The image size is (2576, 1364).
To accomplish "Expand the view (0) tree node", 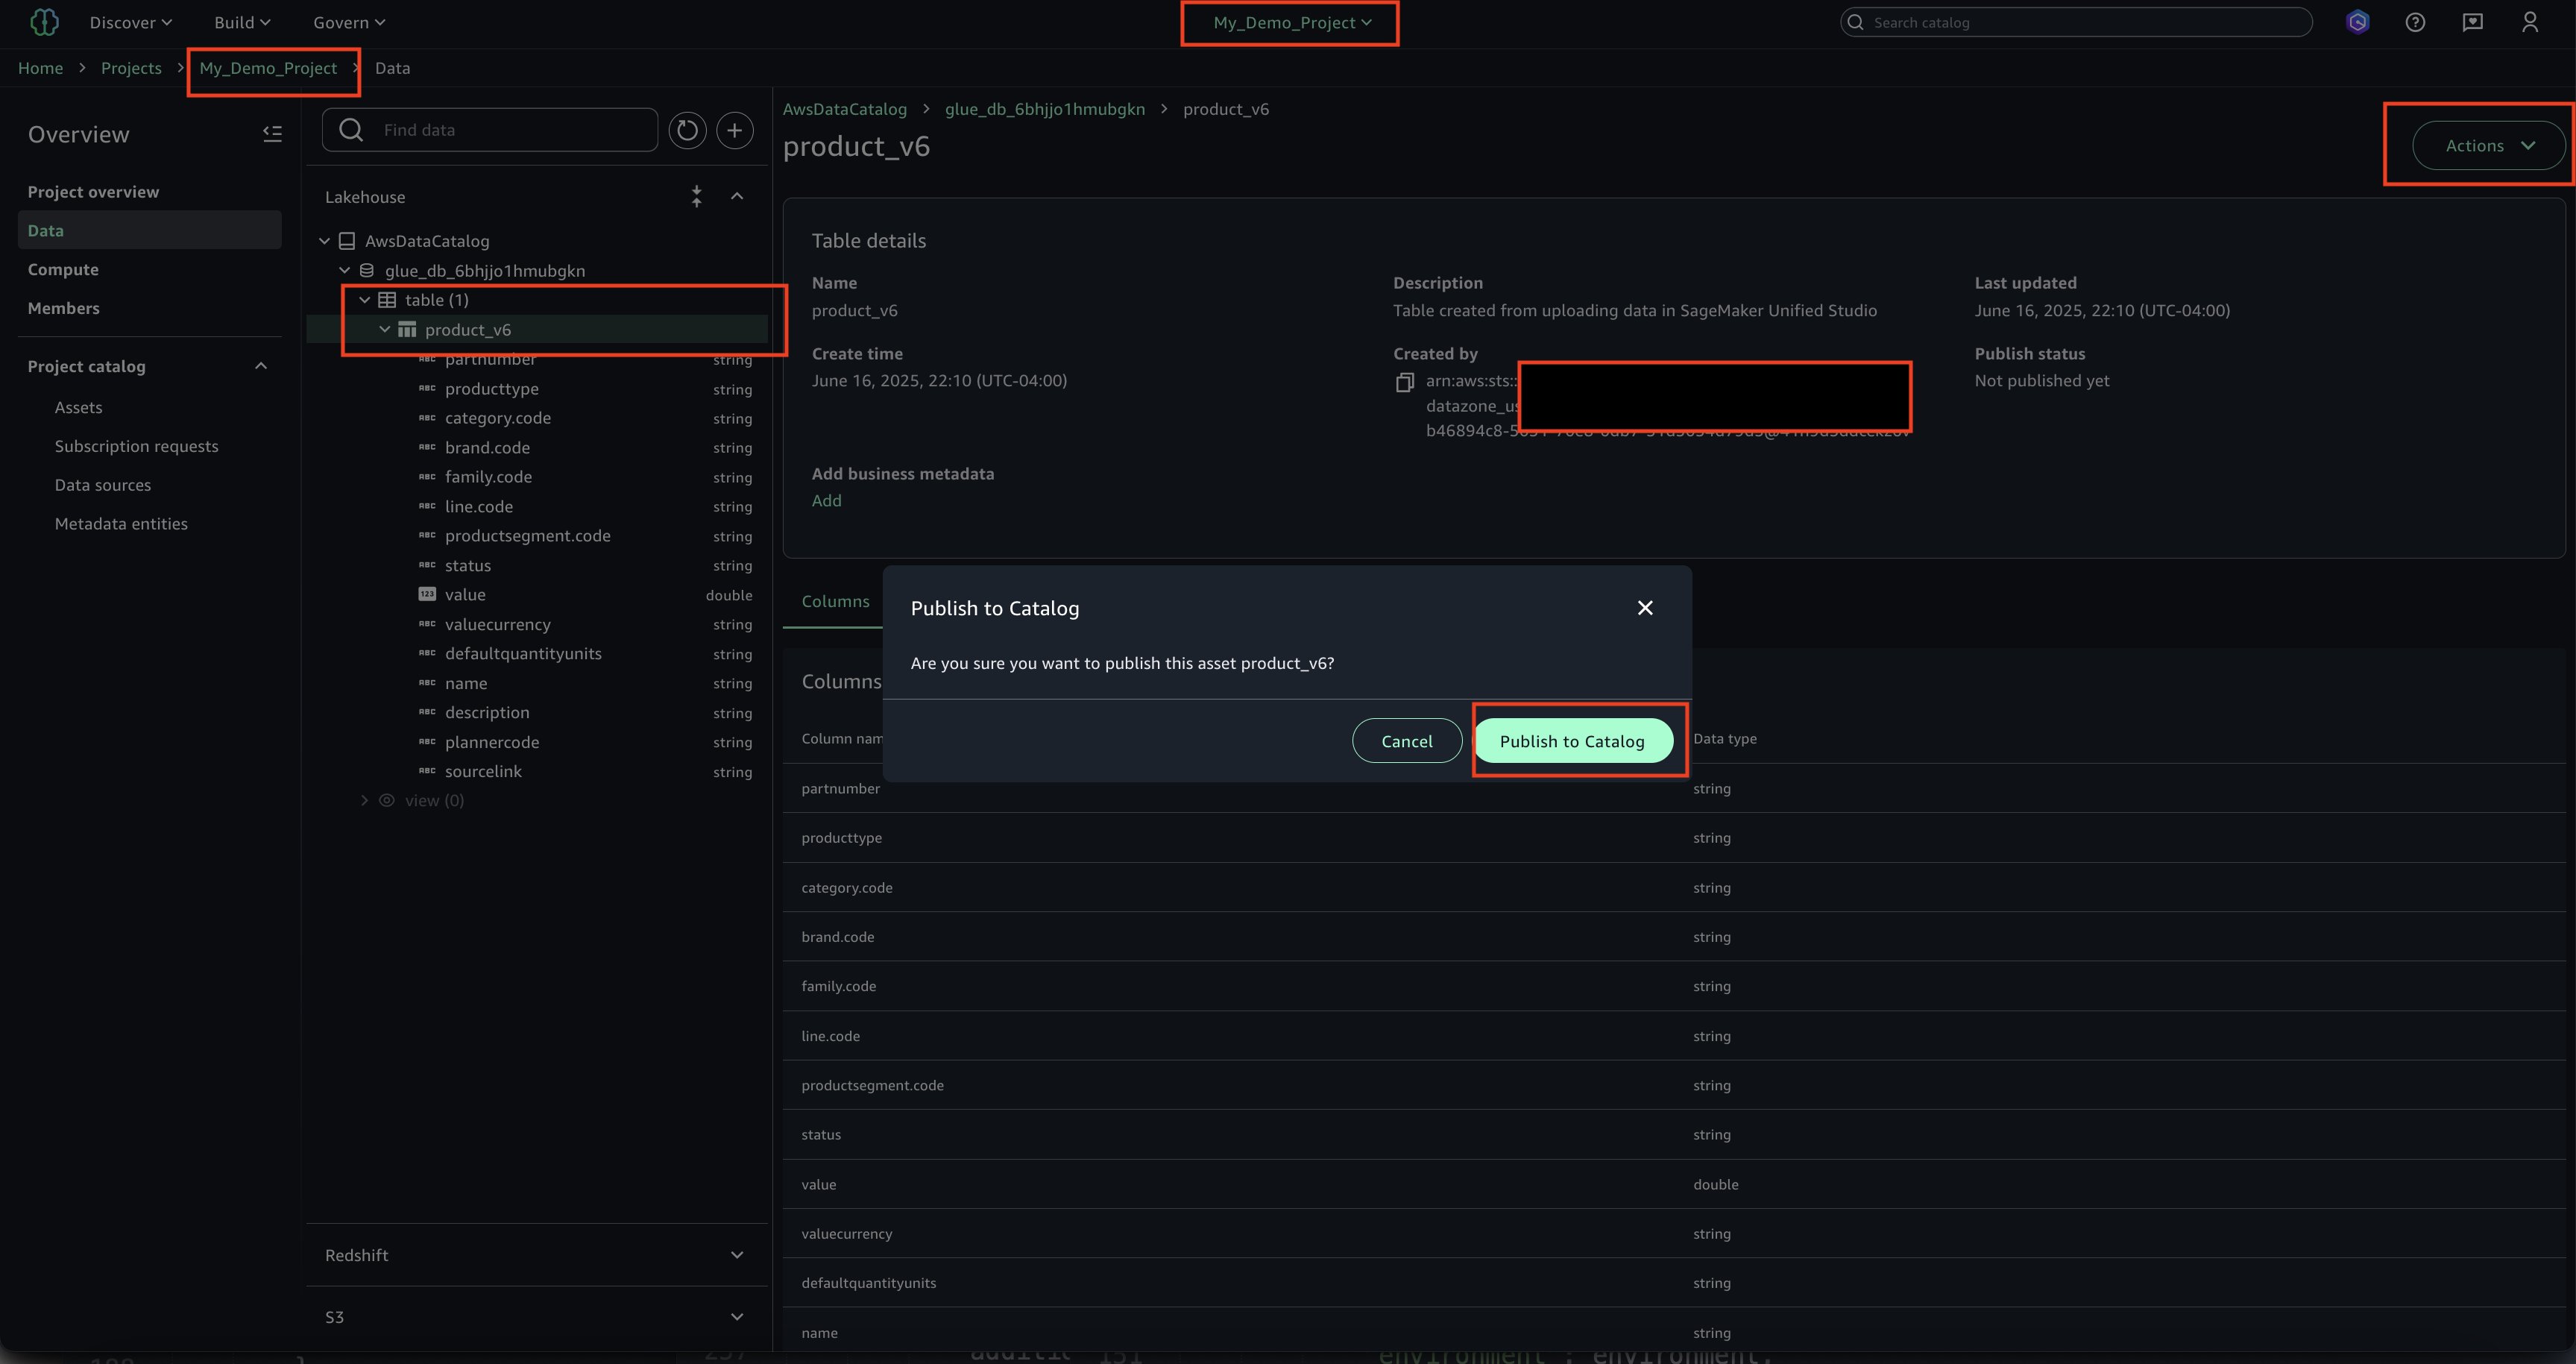I will pyautogui.click(x=365, y=801).
